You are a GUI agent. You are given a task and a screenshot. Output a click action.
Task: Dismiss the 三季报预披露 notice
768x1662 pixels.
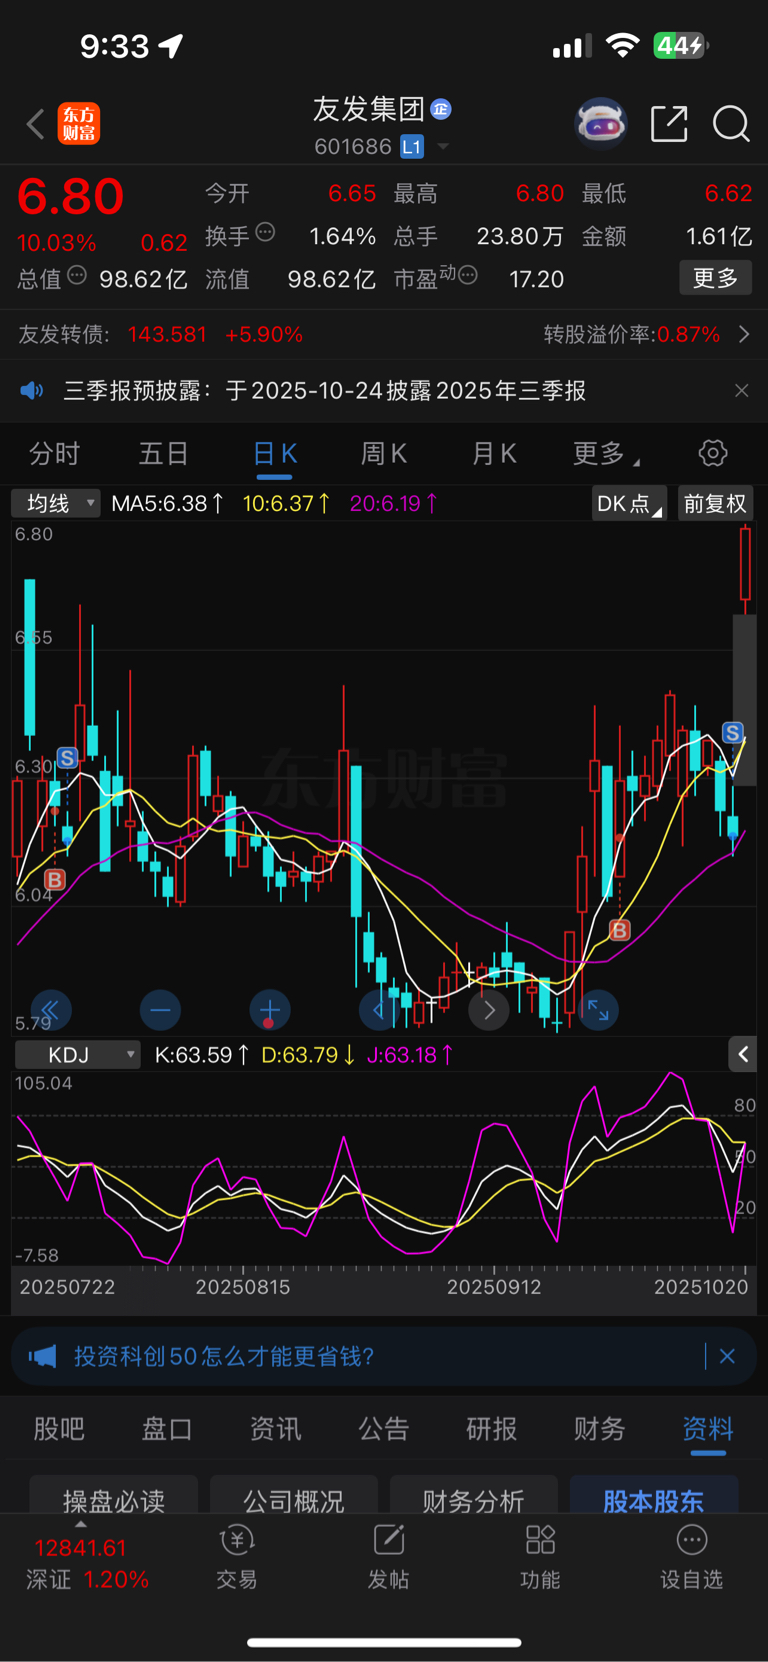741,390
